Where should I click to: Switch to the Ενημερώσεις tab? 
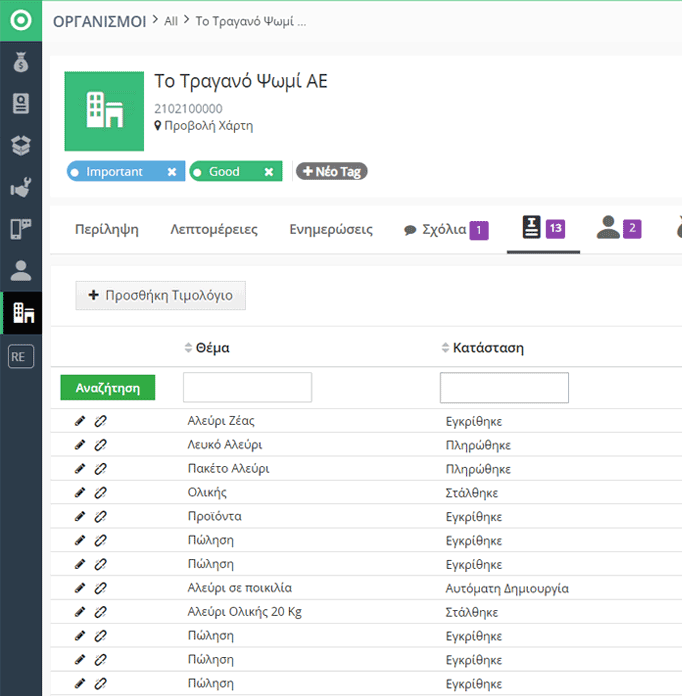pyautogui.click(x=331, y=229)
